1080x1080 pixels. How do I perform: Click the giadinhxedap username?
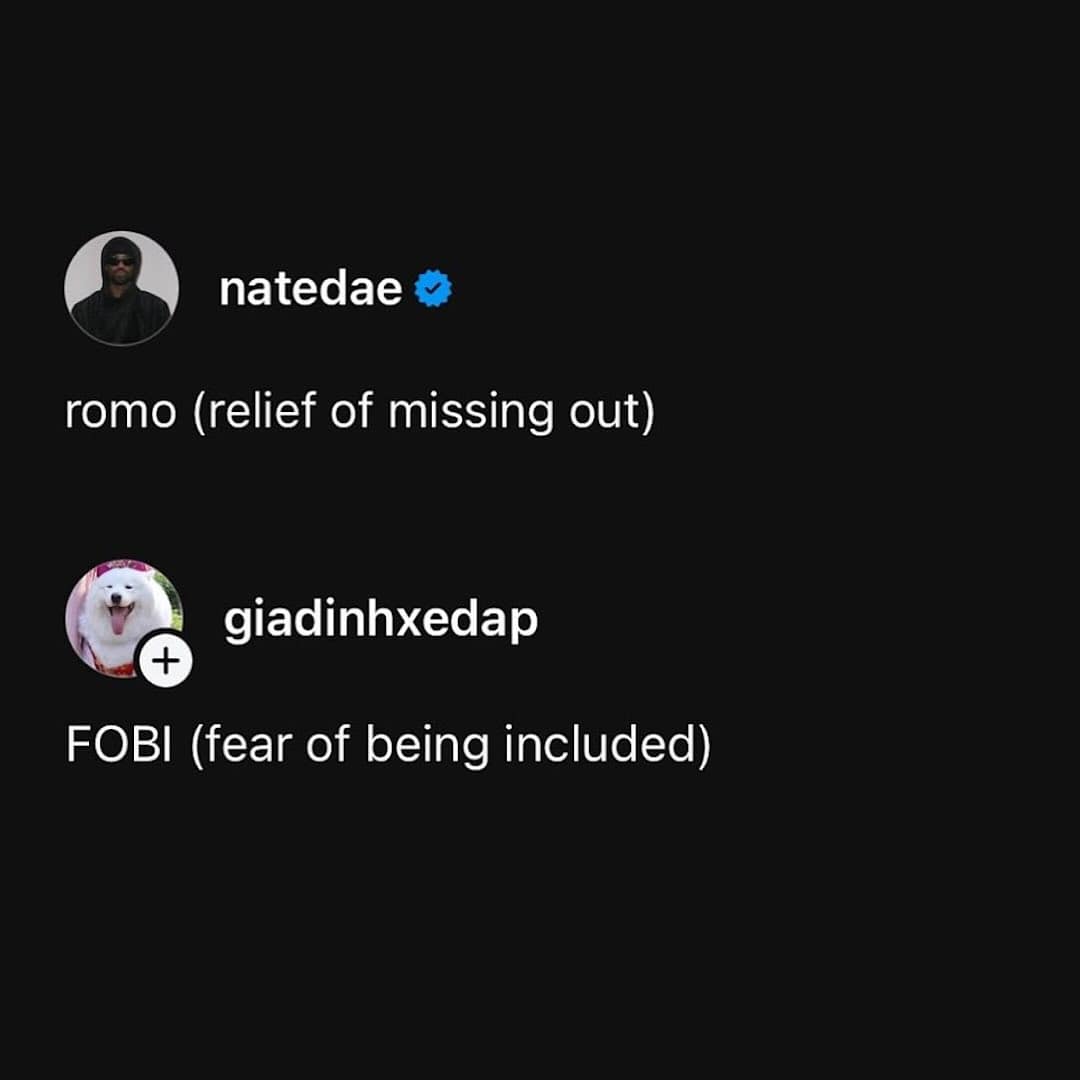381,621
